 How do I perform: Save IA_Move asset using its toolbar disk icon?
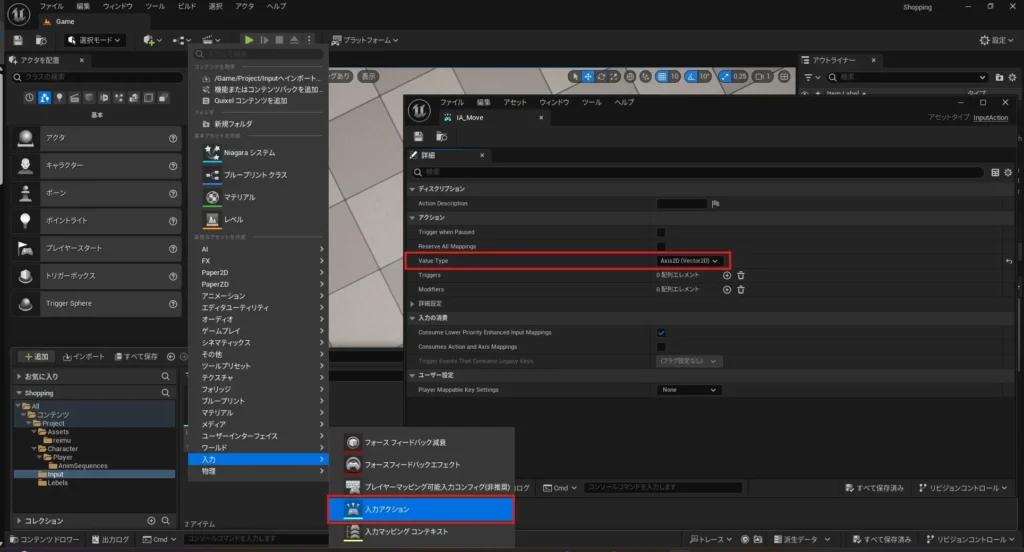[x=419, y=137]
